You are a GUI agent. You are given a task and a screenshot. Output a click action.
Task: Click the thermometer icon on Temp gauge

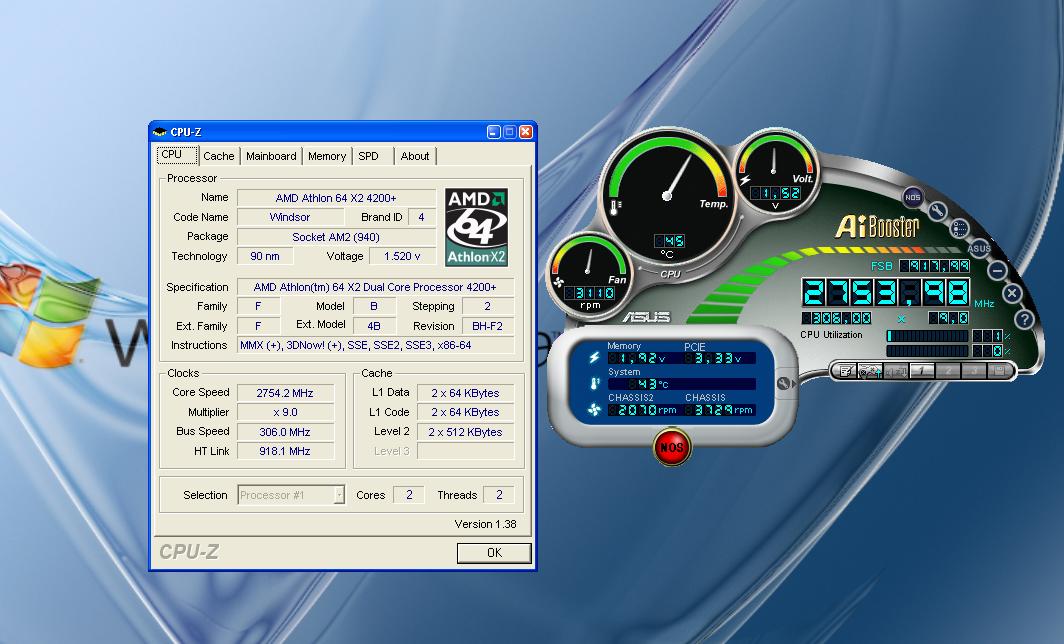pos(615,207)
